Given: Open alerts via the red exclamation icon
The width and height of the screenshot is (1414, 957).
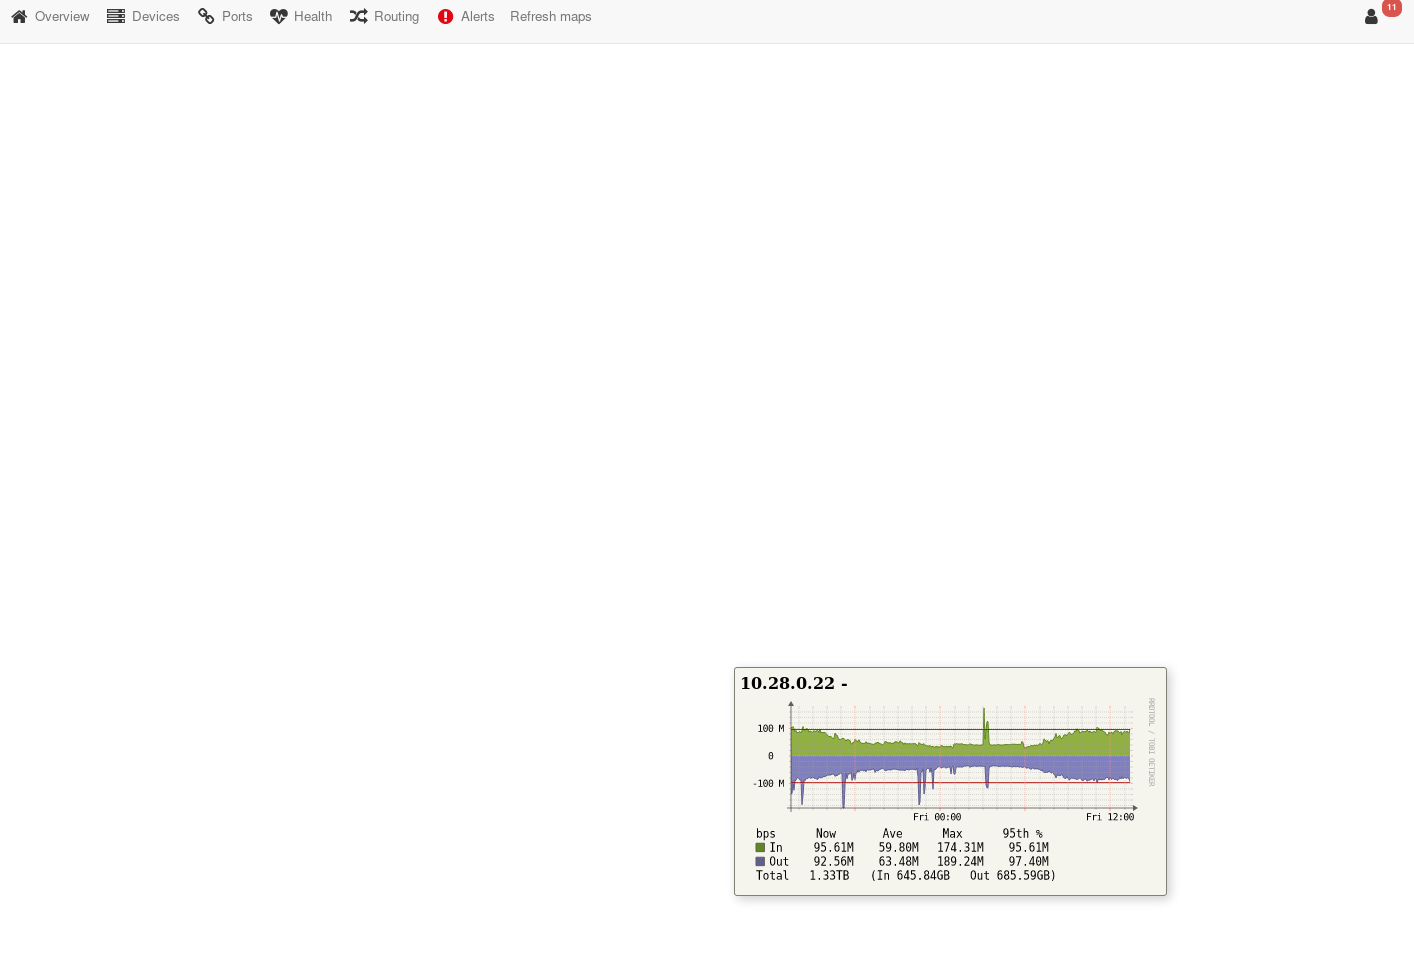Looking at the screenshot, I should (445, 16).
